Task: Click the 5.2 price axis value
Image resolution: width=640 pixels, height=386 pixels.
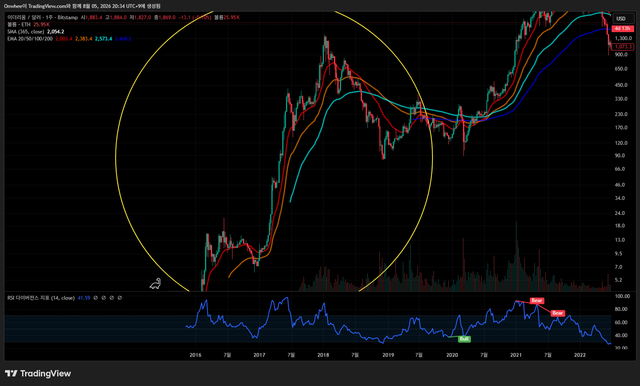Action: click(x=618, y=280)
